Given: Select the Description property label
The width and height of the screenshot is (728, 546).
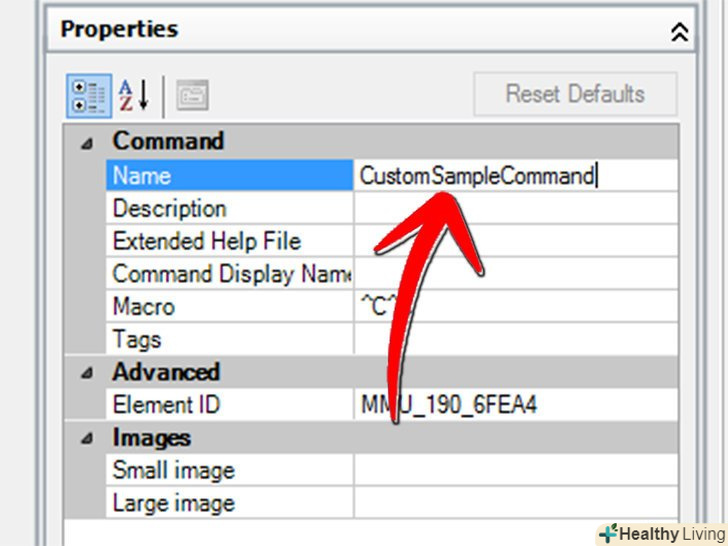Looking at the screenshot, I should (x=169, y=208).
